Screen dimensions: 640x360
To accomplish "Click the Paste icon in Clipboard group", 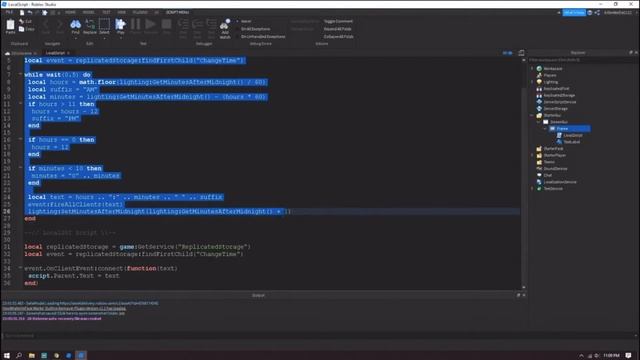I will (10, 24).
